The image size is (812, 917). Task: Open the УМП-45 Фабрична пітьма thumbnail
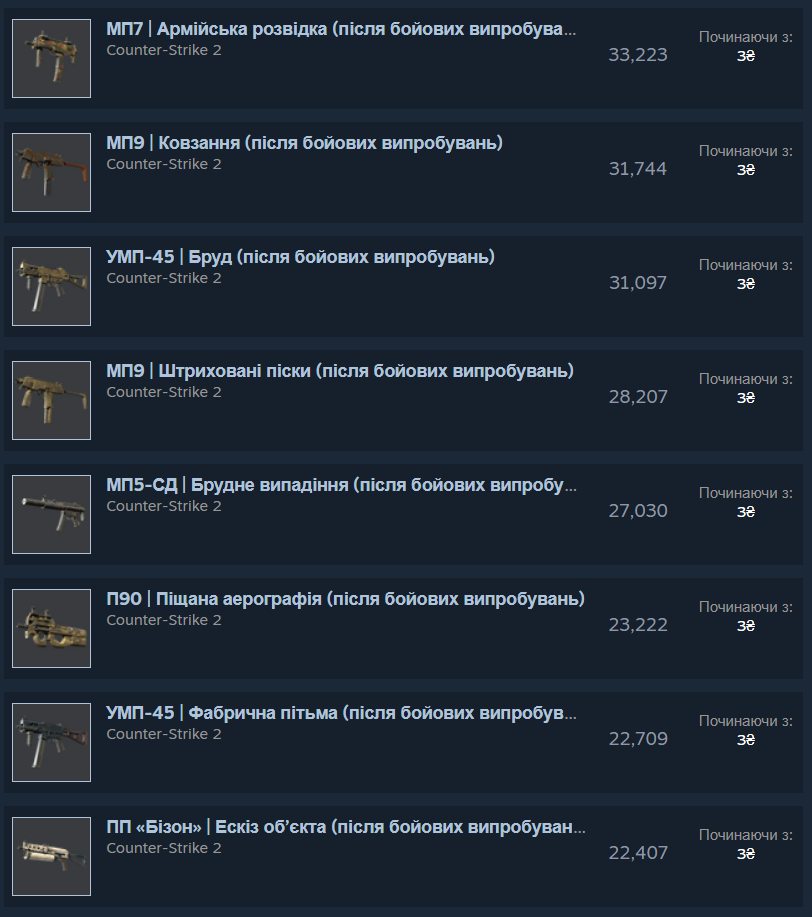pyautogui.click(x=51, y=743)
